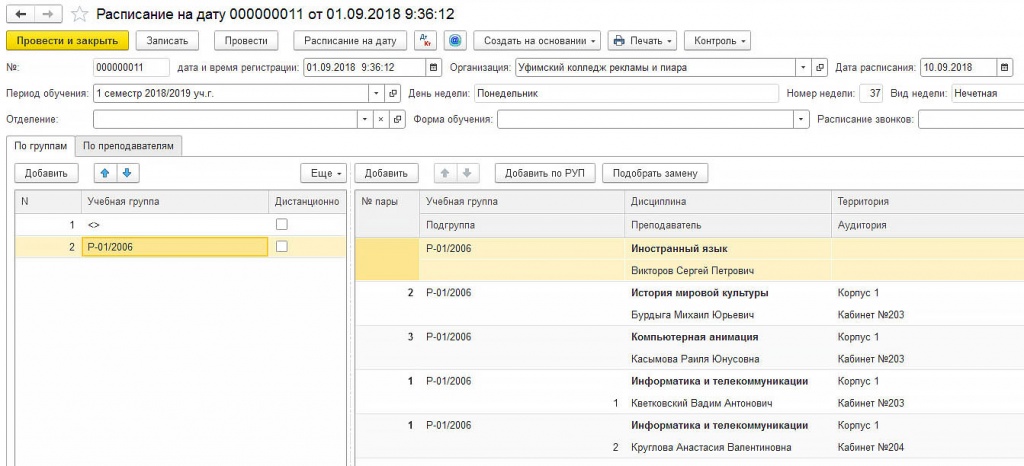The height and width of the screenshot is (466, 1024).
Task: Add document to favorites with star icon
Action: pyautogui.click(x=79, y=14)
